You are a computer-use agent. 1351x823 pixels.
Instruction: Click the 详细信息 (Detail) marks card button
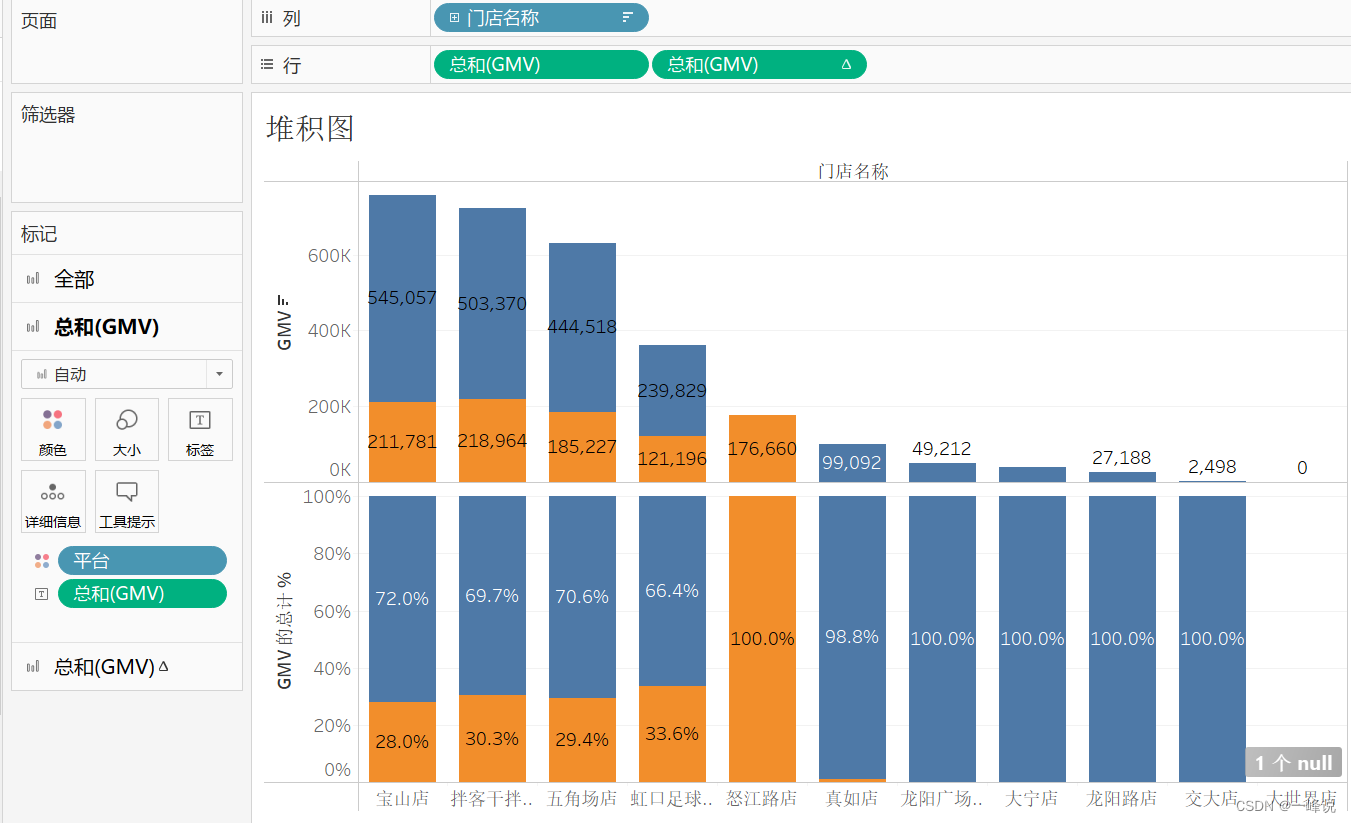tap(53, 502)
